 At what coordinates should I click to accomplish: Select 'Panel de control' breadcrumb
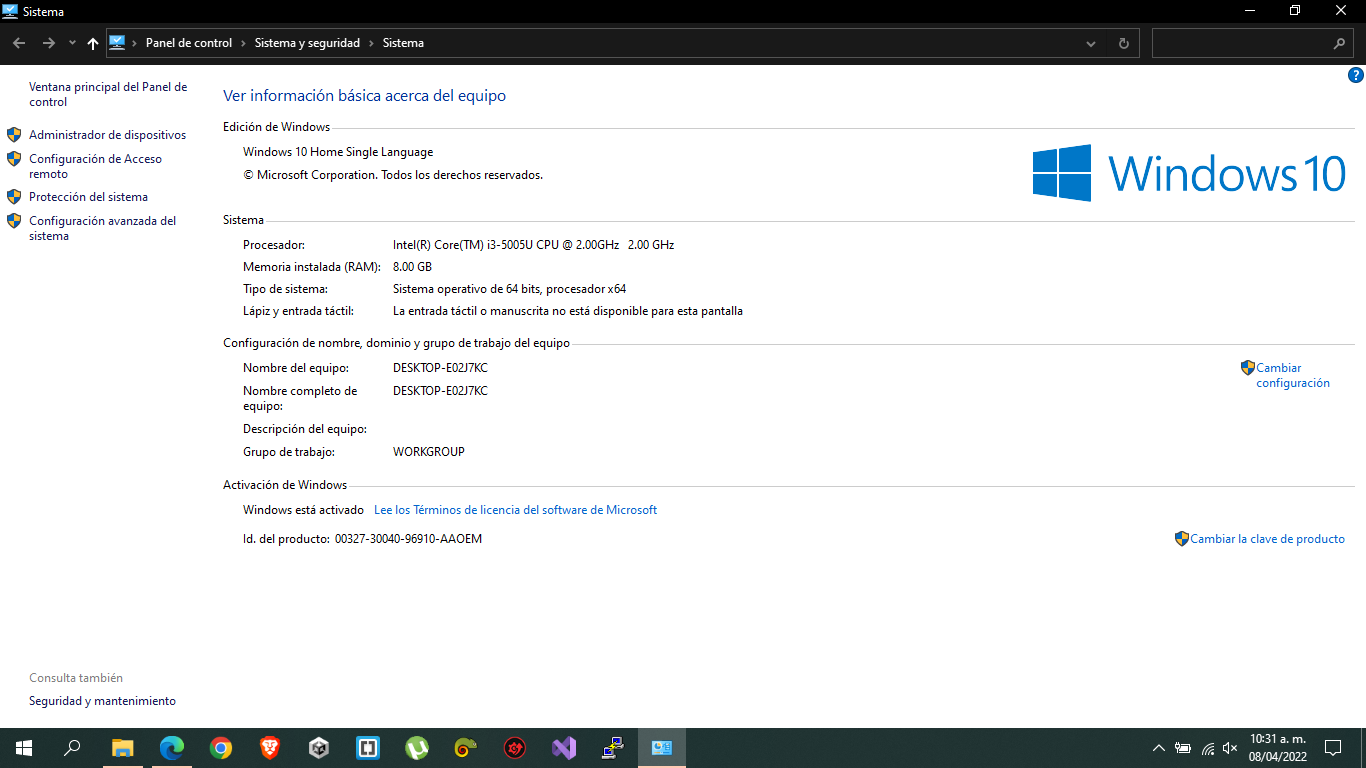[x=189, y=43]
